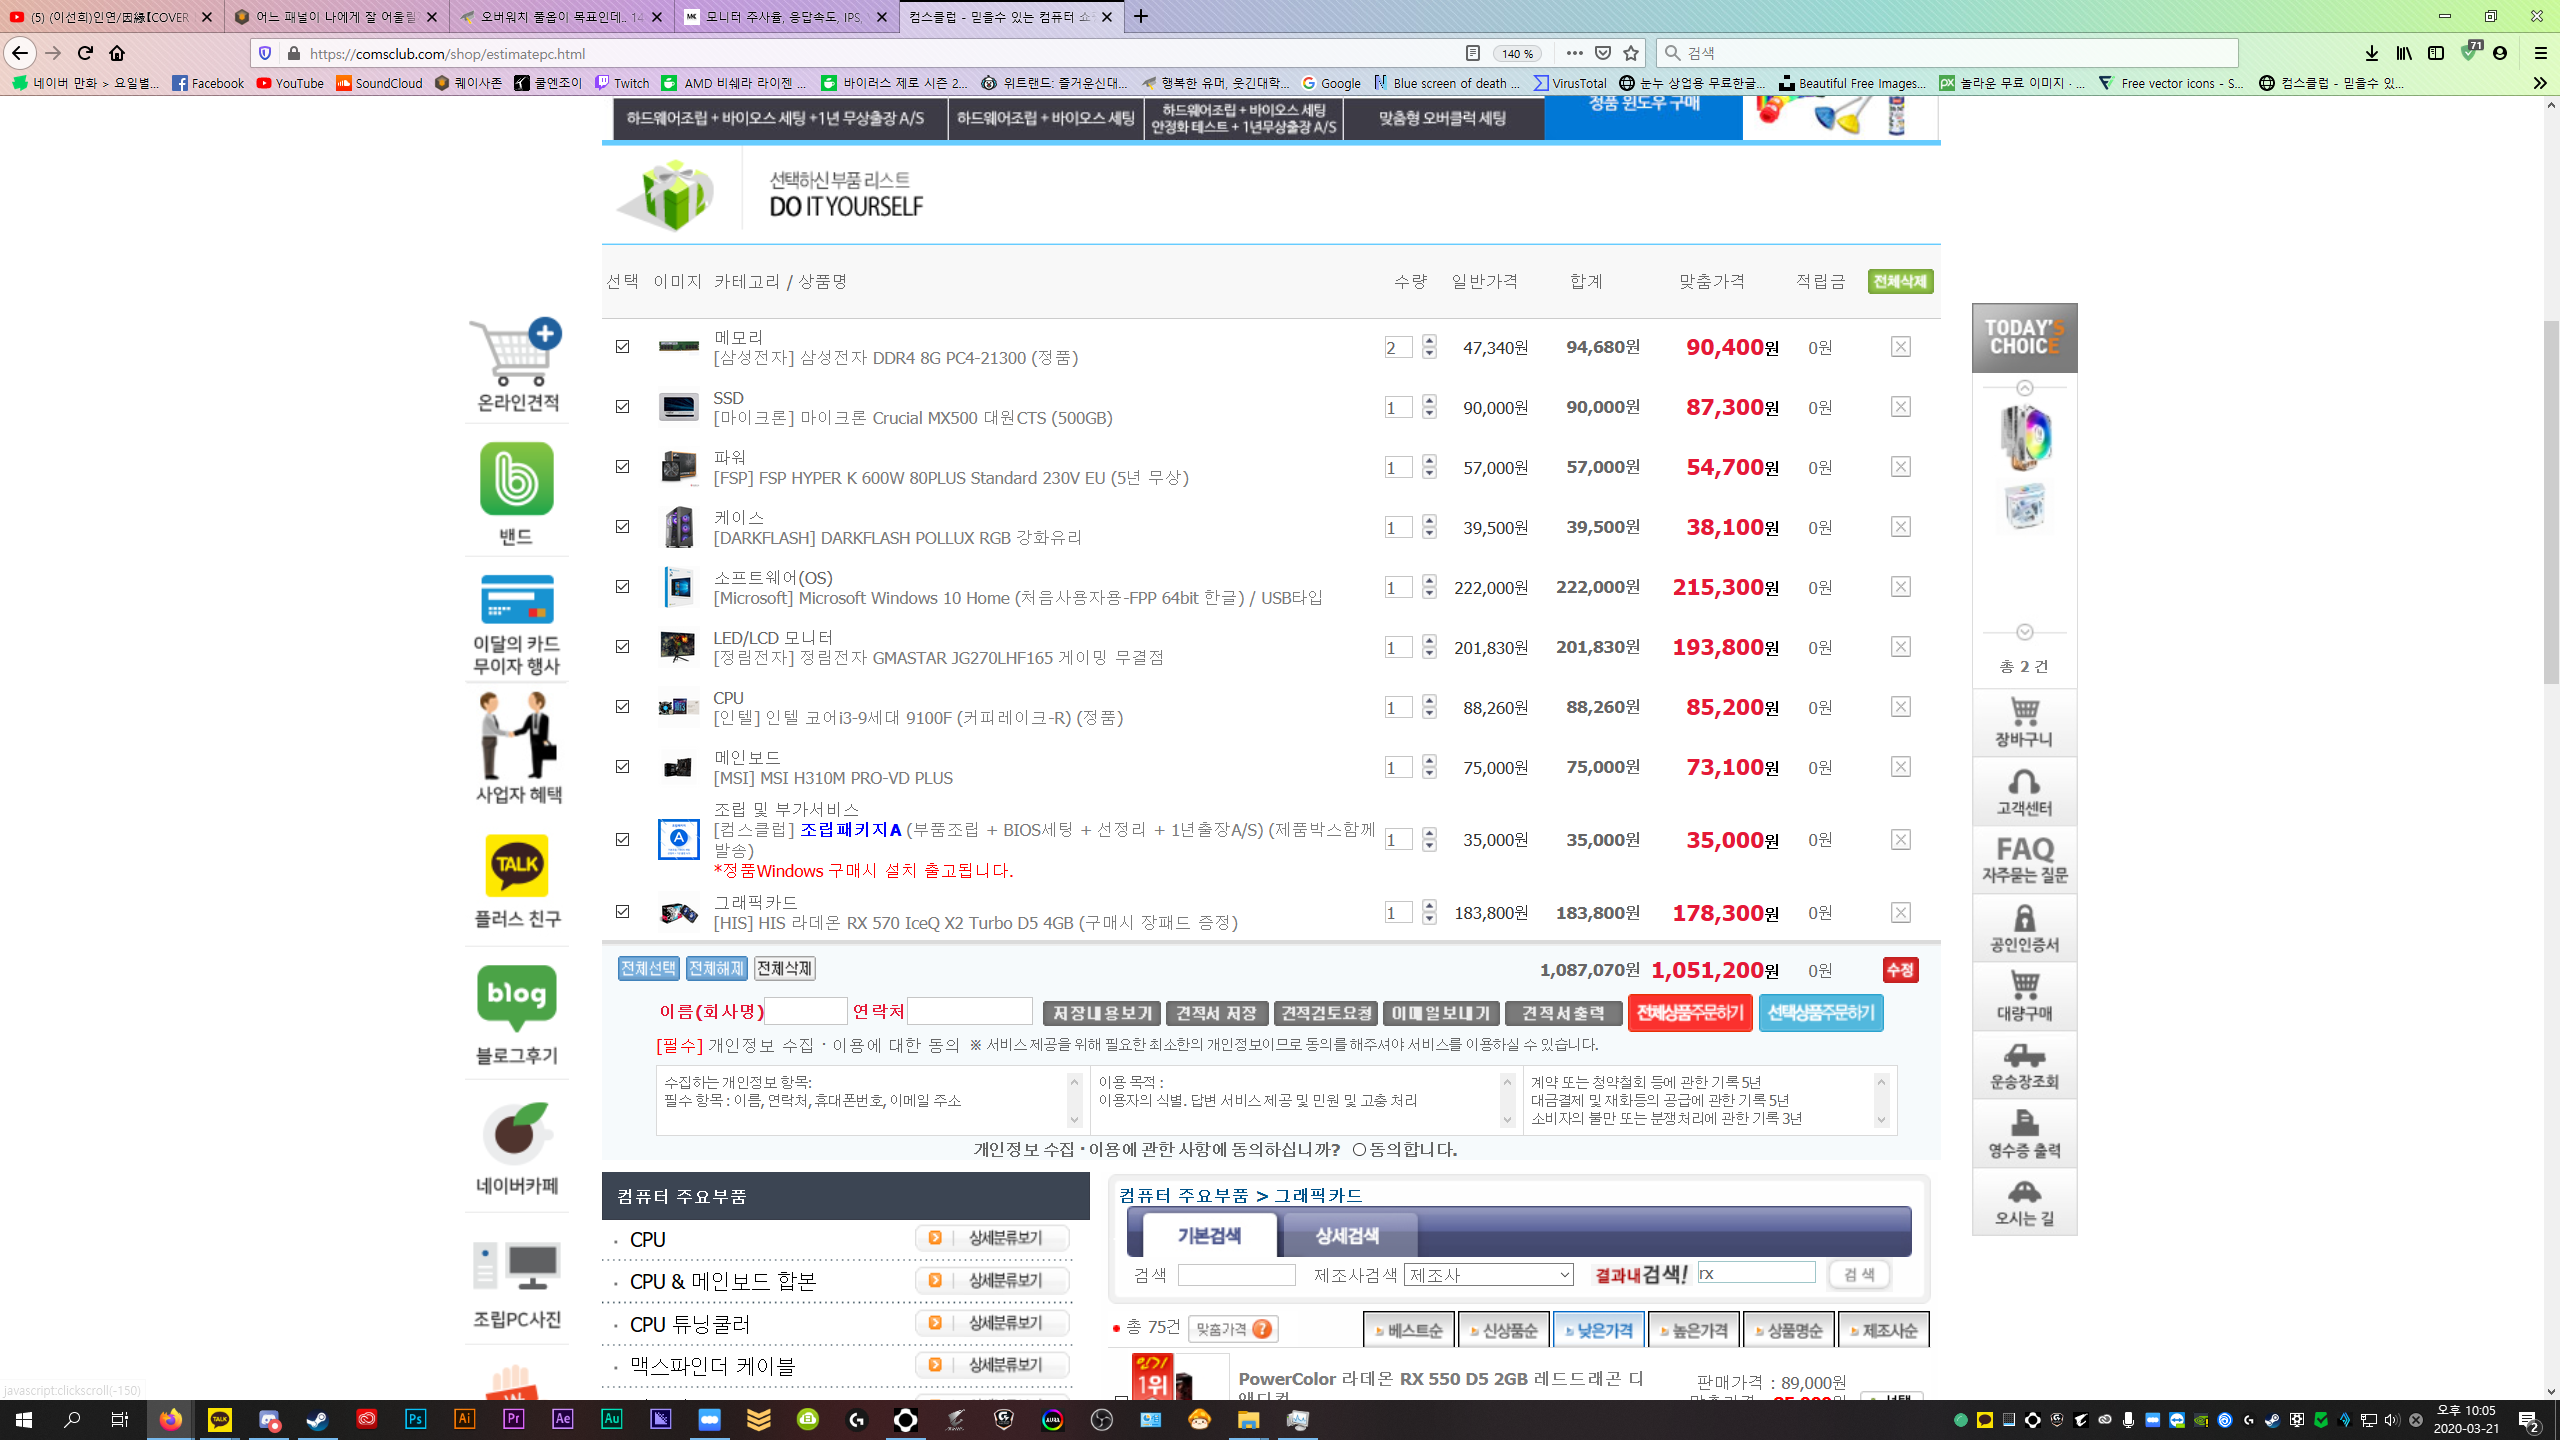Increase 메모리 quantity with the up stepper arrow
Screen dimensions: 2560x1440
coord(1429,341)
